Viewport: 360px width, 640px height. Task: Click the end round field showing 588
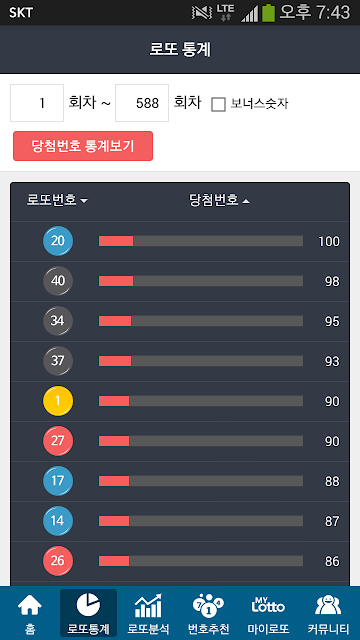(142, 103)
